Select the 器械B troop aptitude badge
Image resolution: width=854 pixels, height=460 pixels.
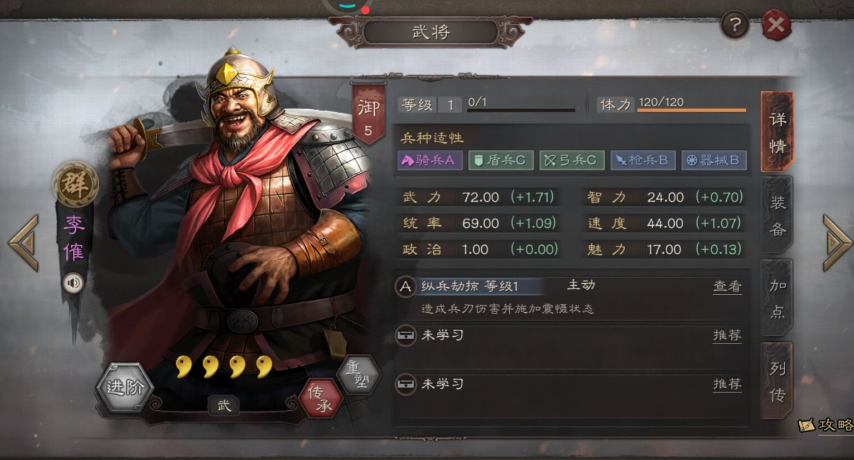tap(713, 160)
